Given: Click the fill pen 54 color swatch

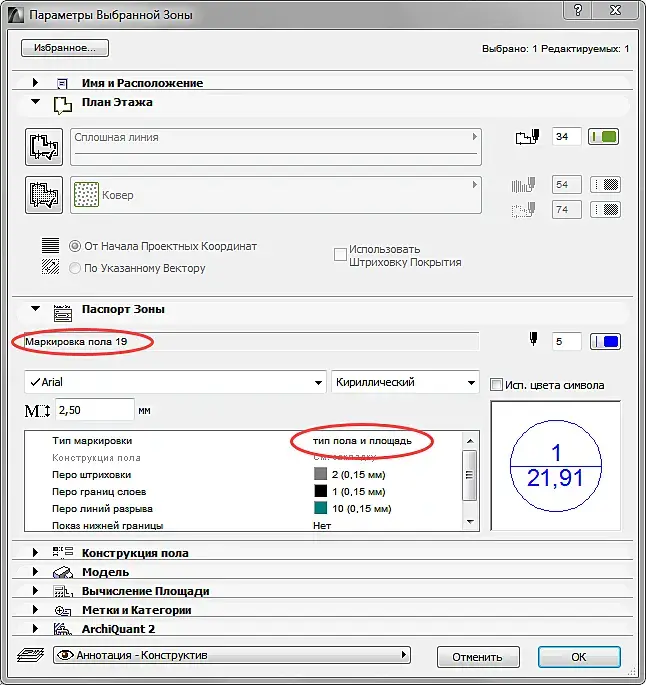Looking at the screenshot, I should (605, 185).
